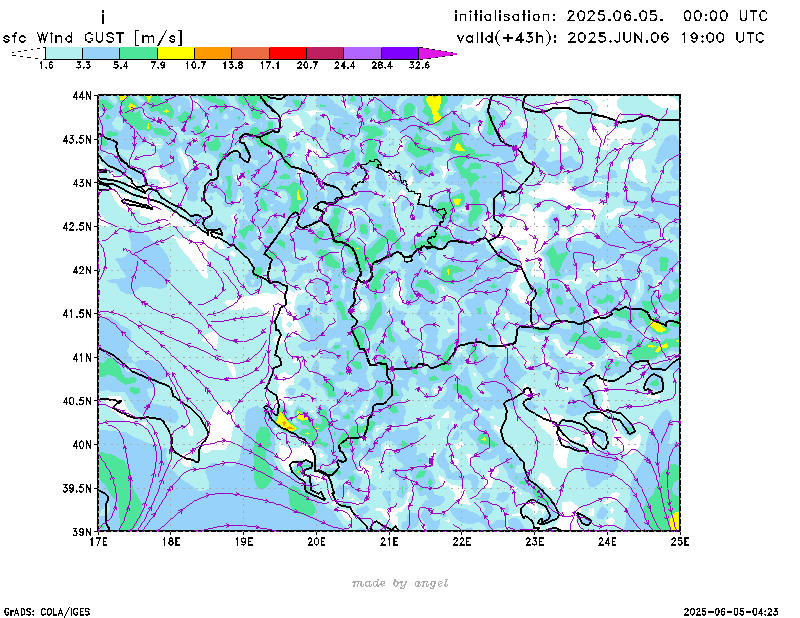Click the yellow 7.9–10.7 legend swatch
The image size is (800, 618).
tap(175, 52)
